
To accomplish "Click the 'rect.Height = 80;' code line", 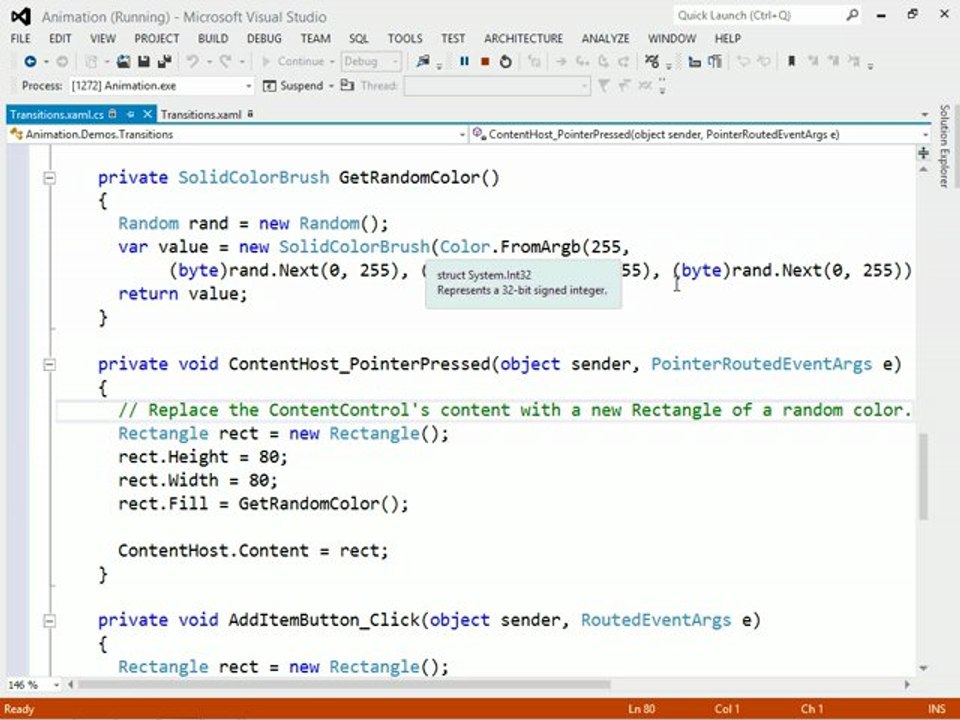I will (203, 457).
